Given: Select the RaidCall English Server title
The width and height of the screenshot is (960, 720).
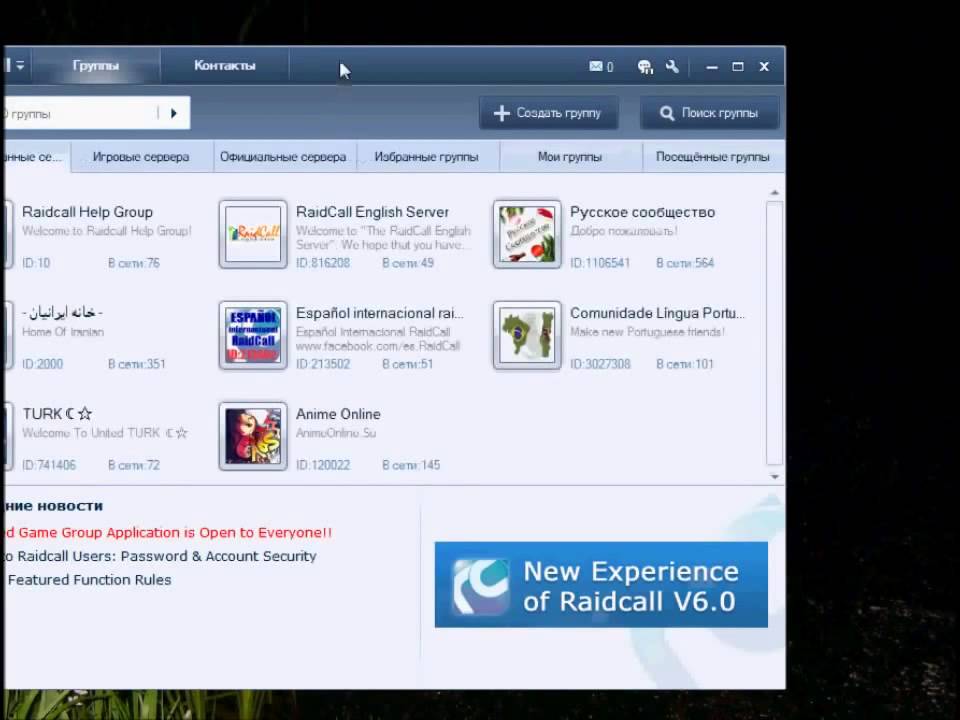Looking at the screenshot, I should click(372, 212).
